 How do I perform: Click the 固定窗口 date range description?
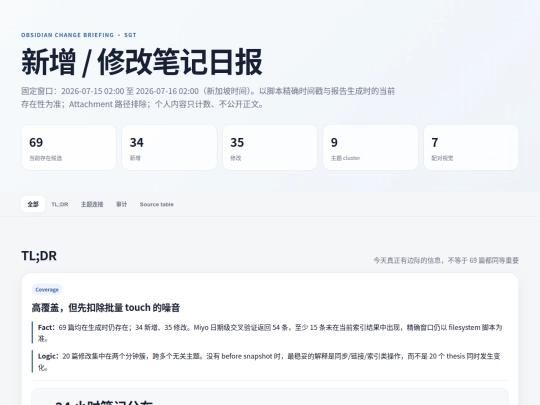pos(208,97)
